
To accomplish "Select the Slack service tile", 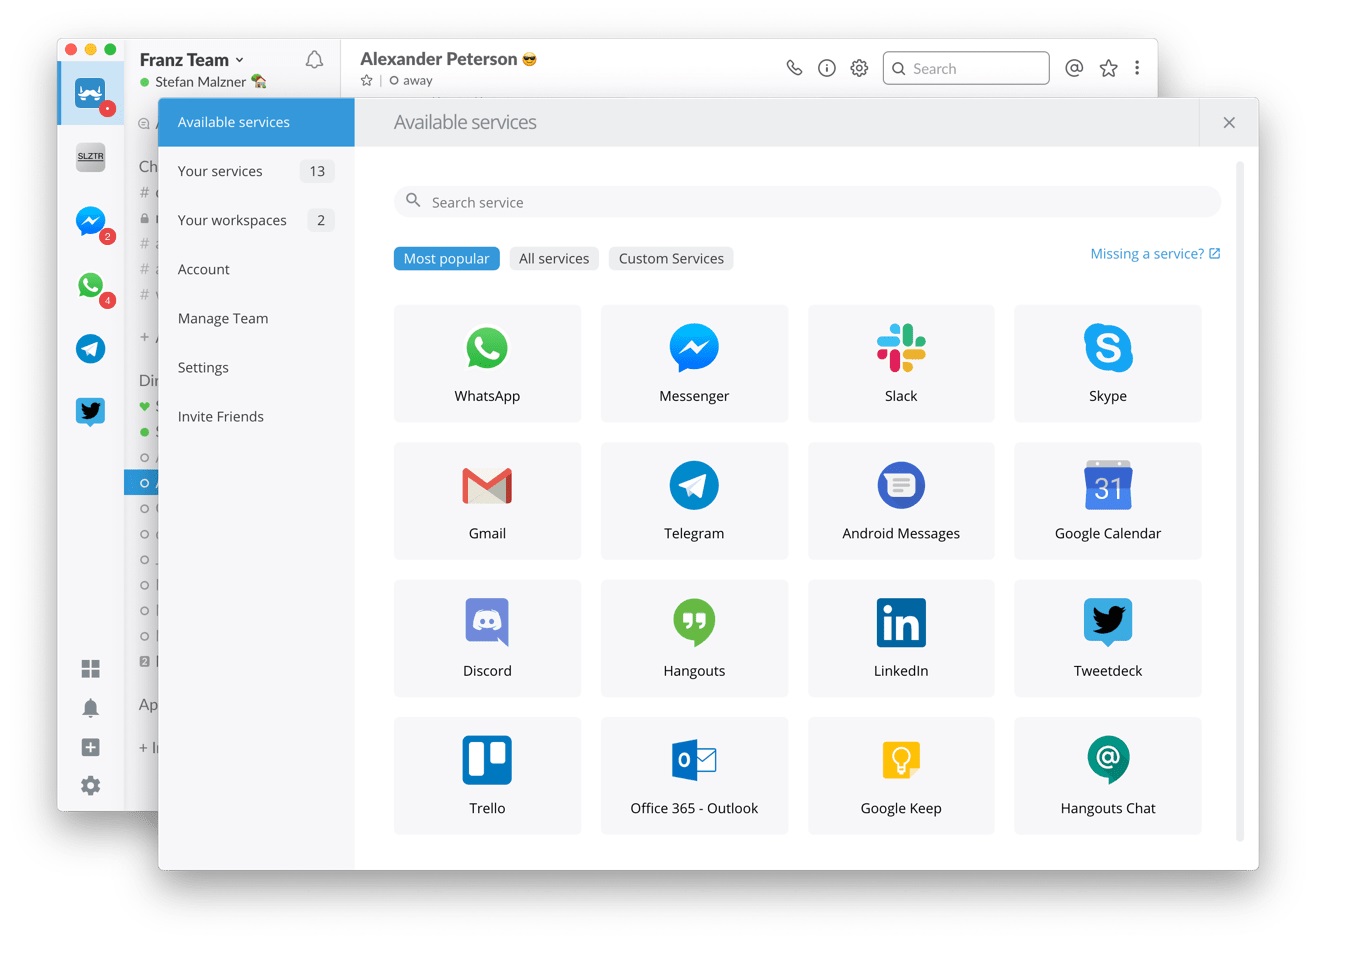I will pos(901,364).
